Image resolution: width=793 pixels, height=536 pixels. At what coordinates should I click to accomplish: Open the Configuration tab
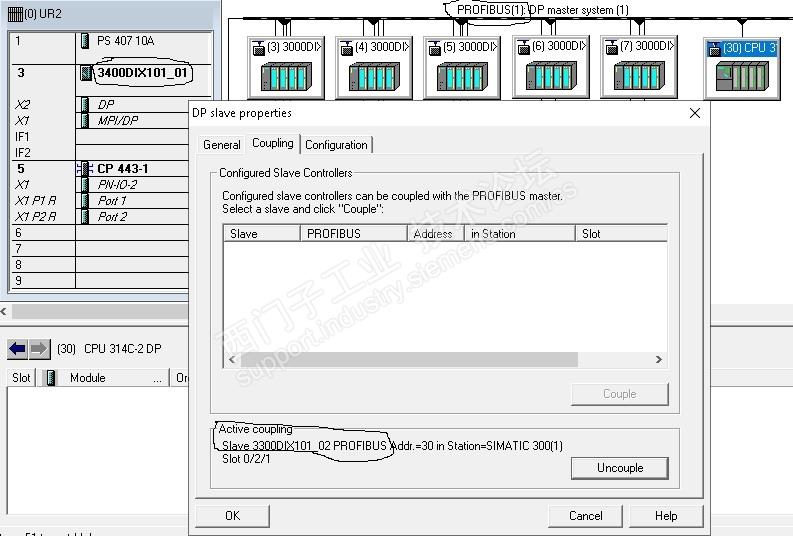[336, 145]
